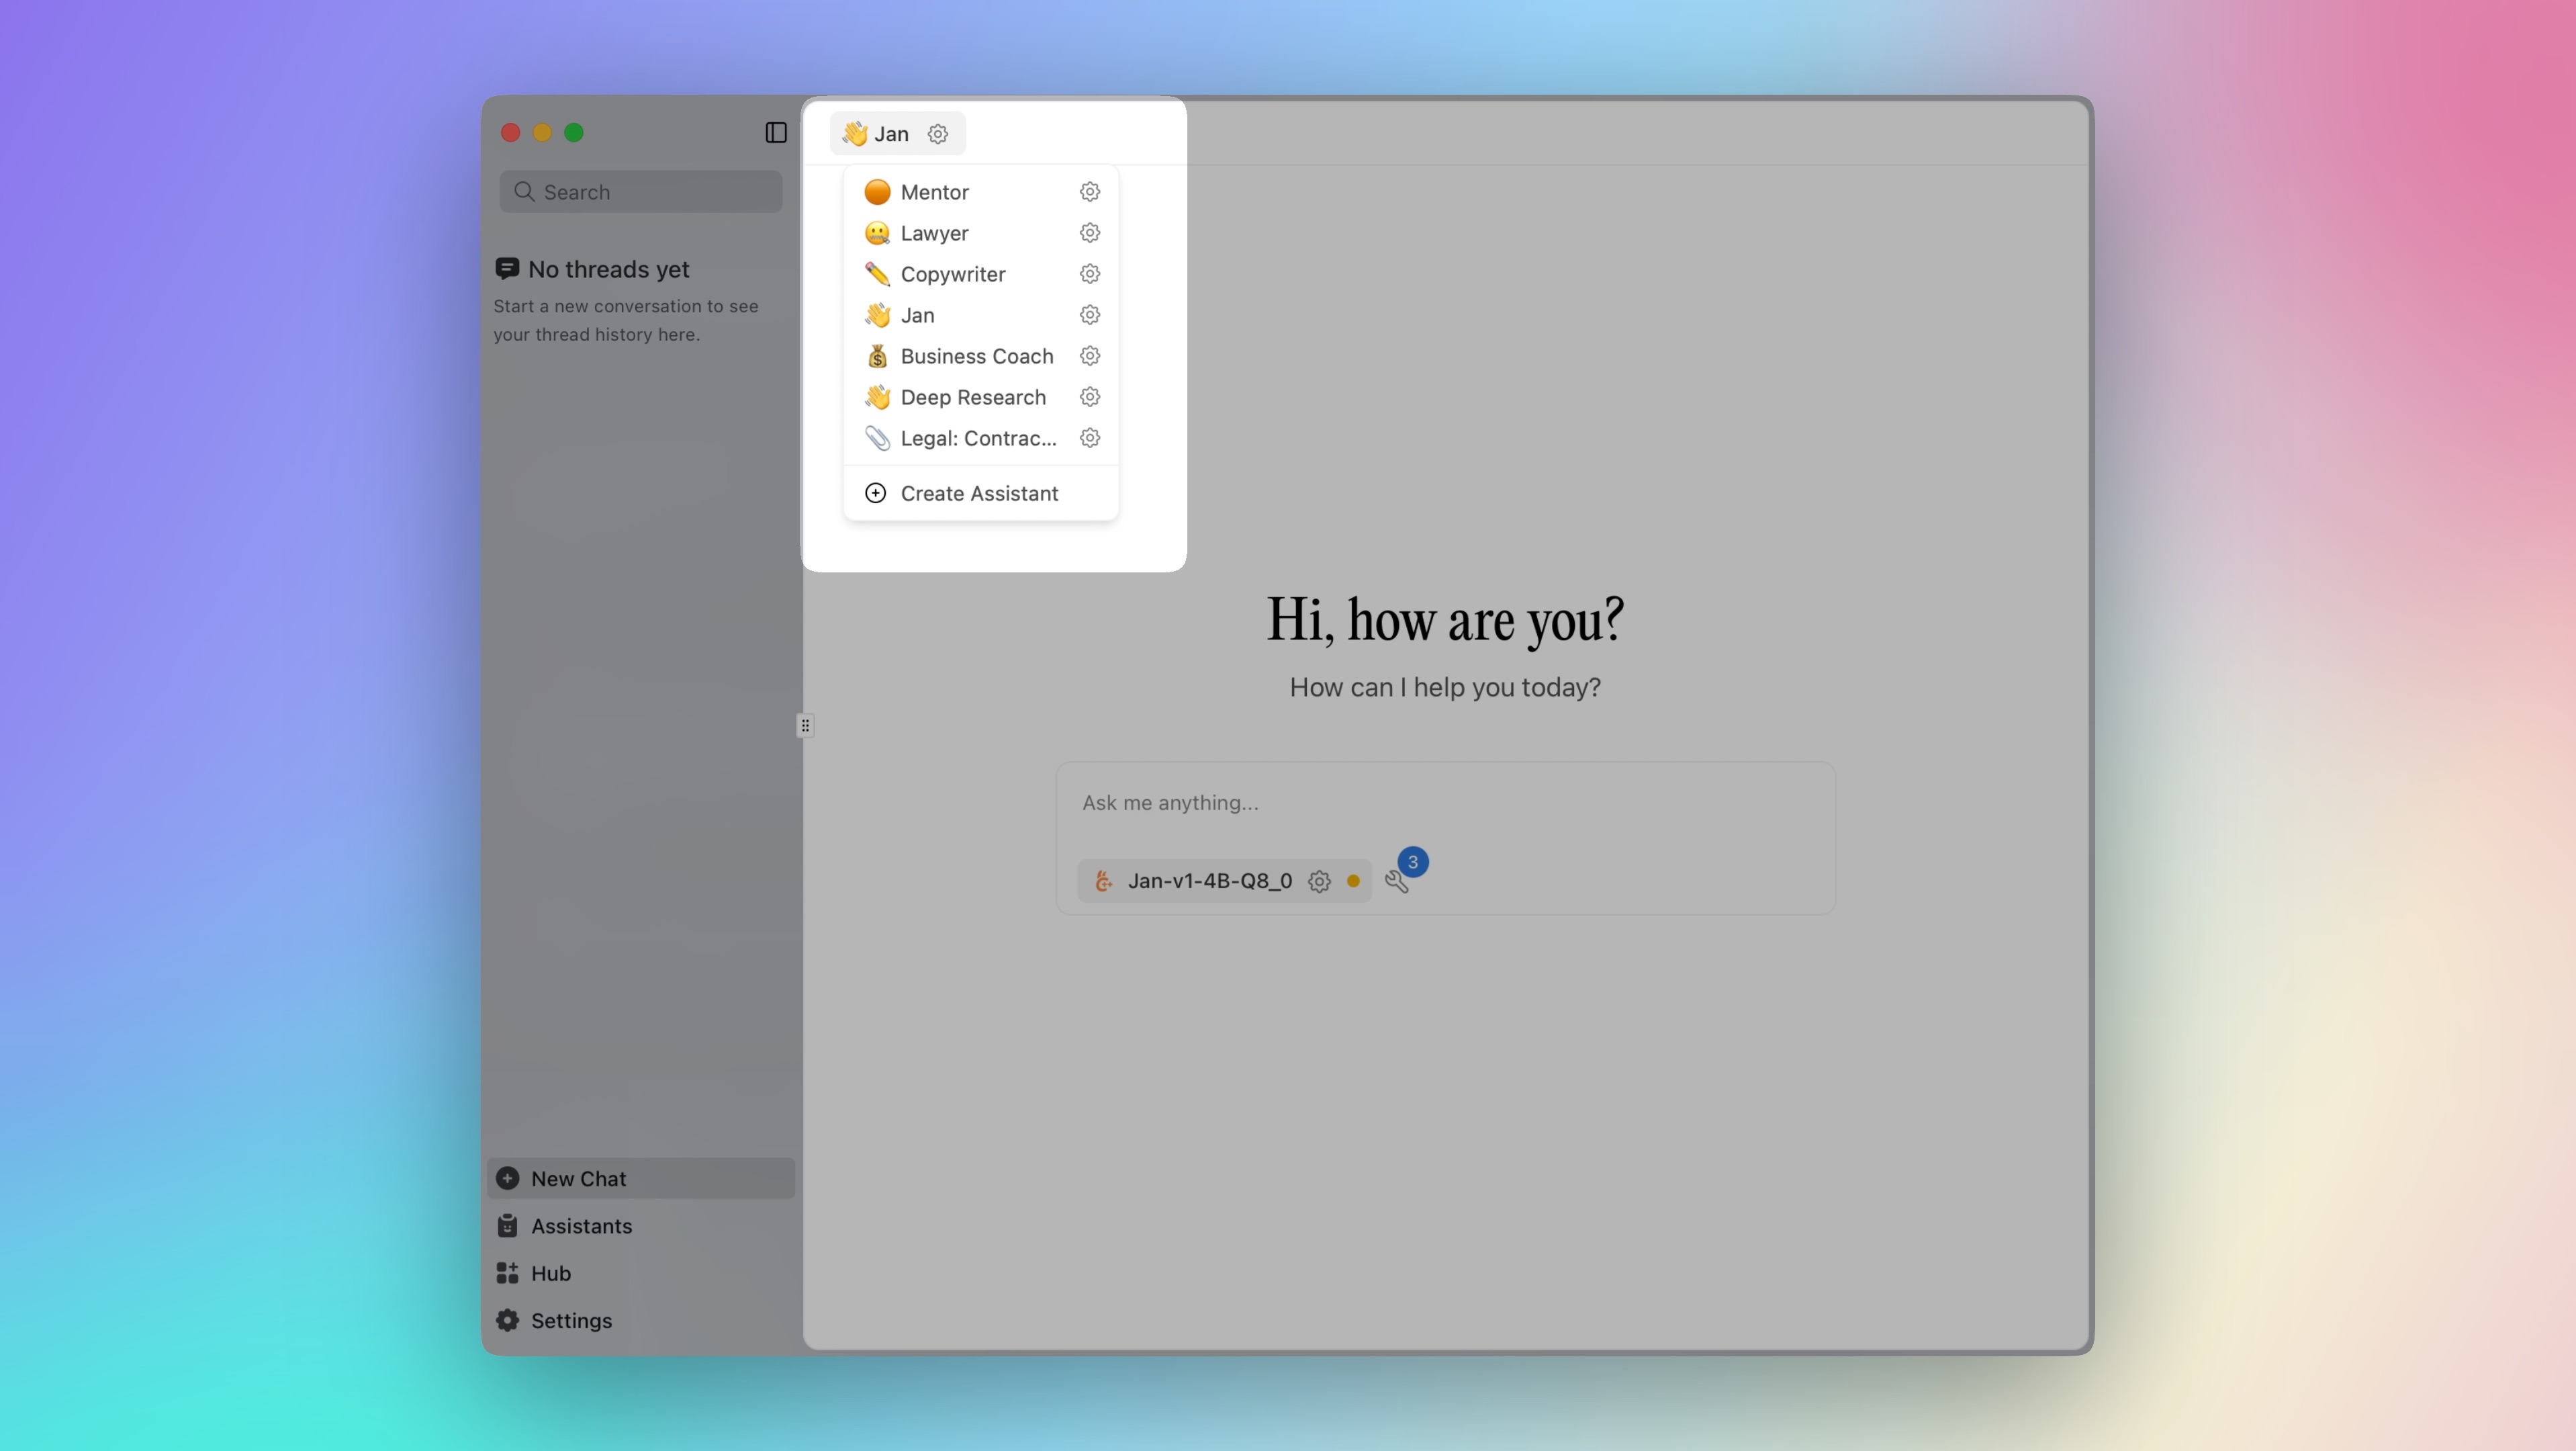Open the Mentor assistant settings gear

pyautogui.click(x=1089, y=191)
